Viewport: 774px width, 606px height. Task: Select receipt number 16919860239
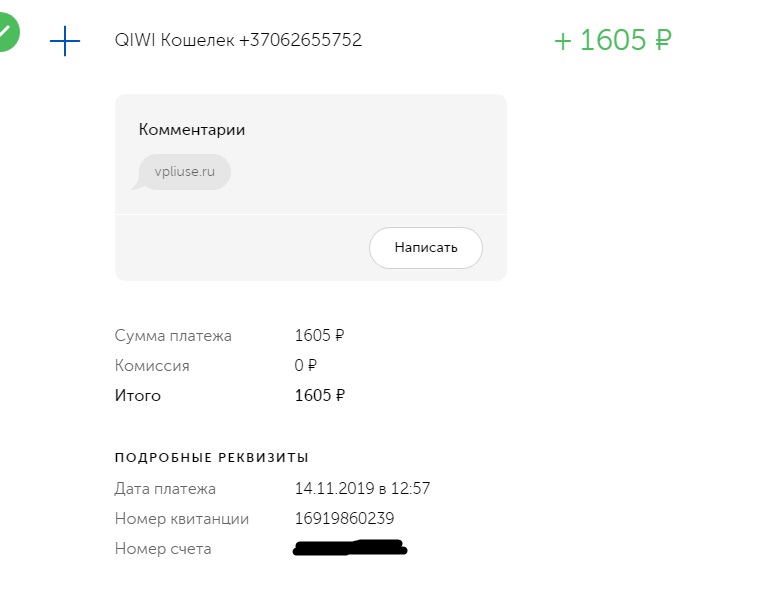click(344, 518)
